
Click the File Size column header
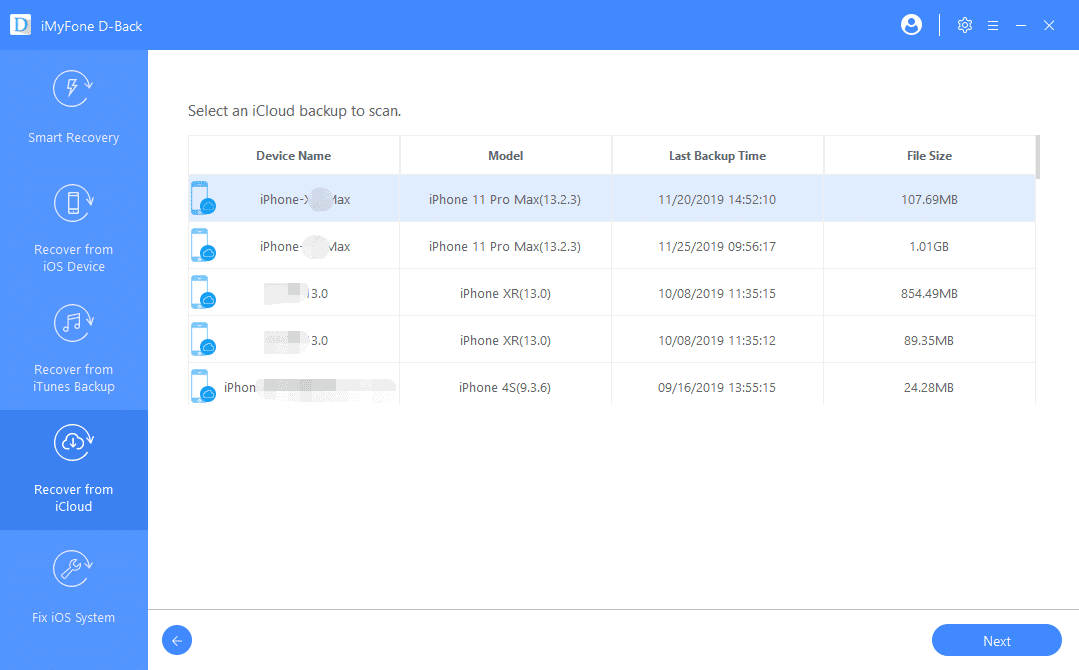point(928,156)
